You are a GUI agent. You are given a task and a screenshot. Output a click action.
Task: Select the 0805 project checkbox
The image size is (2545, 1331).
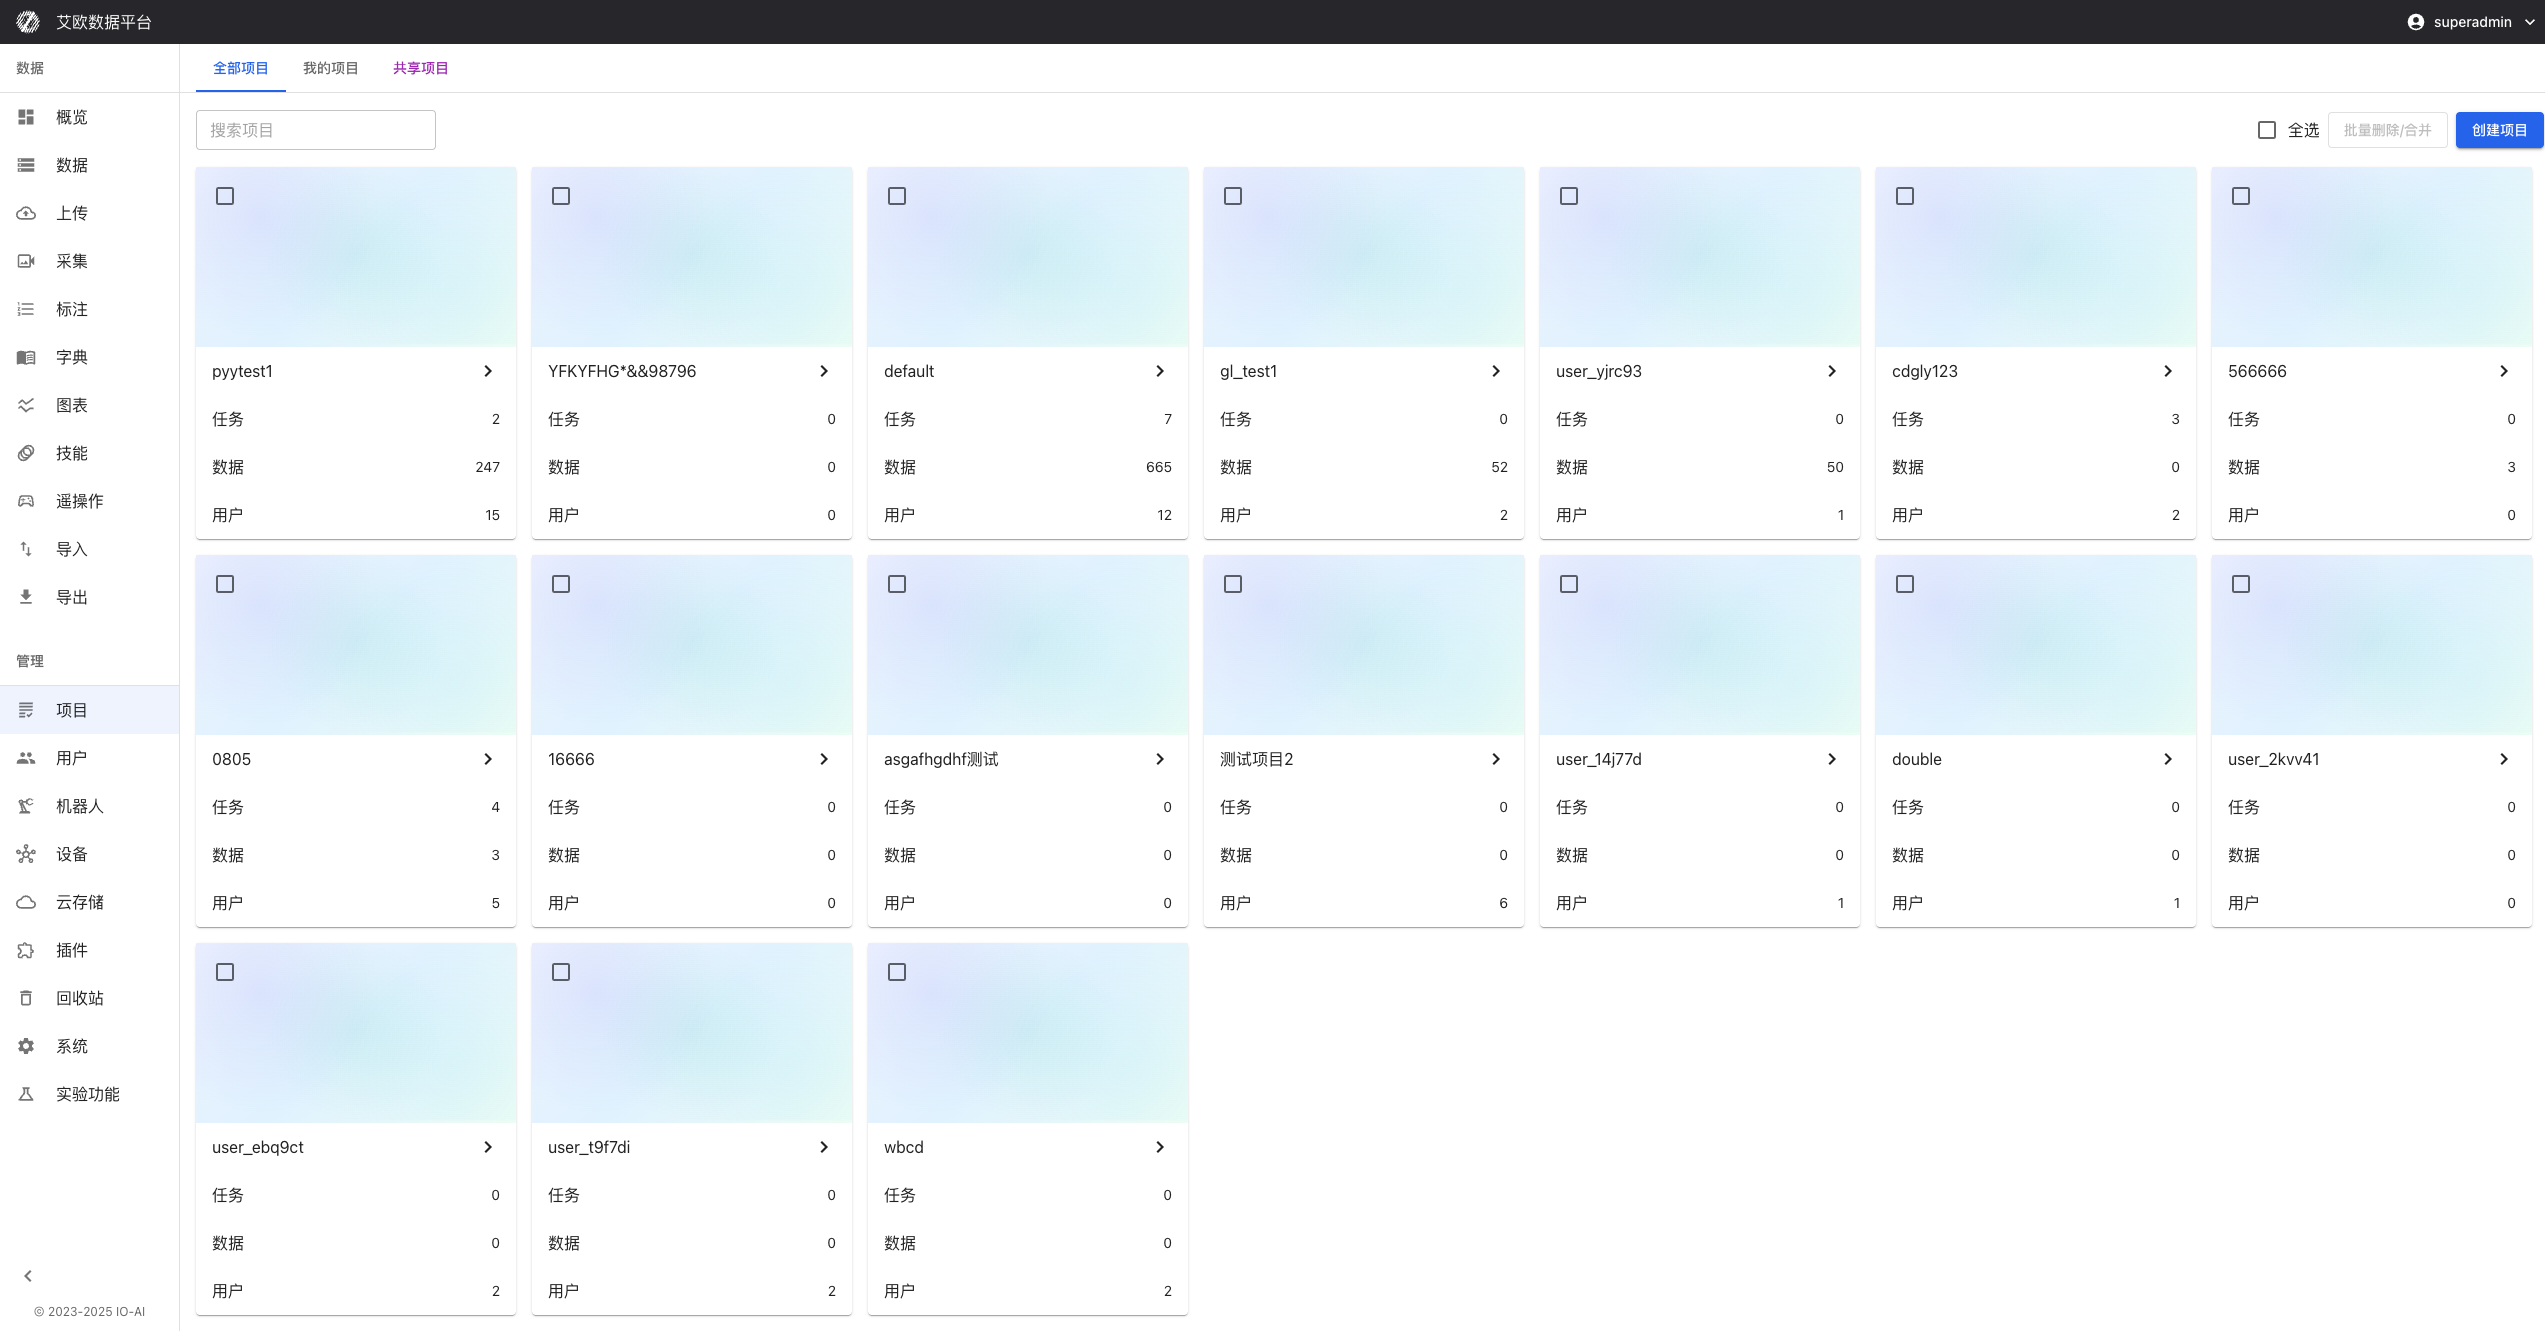pyautogui.click(x=225, y=584)
